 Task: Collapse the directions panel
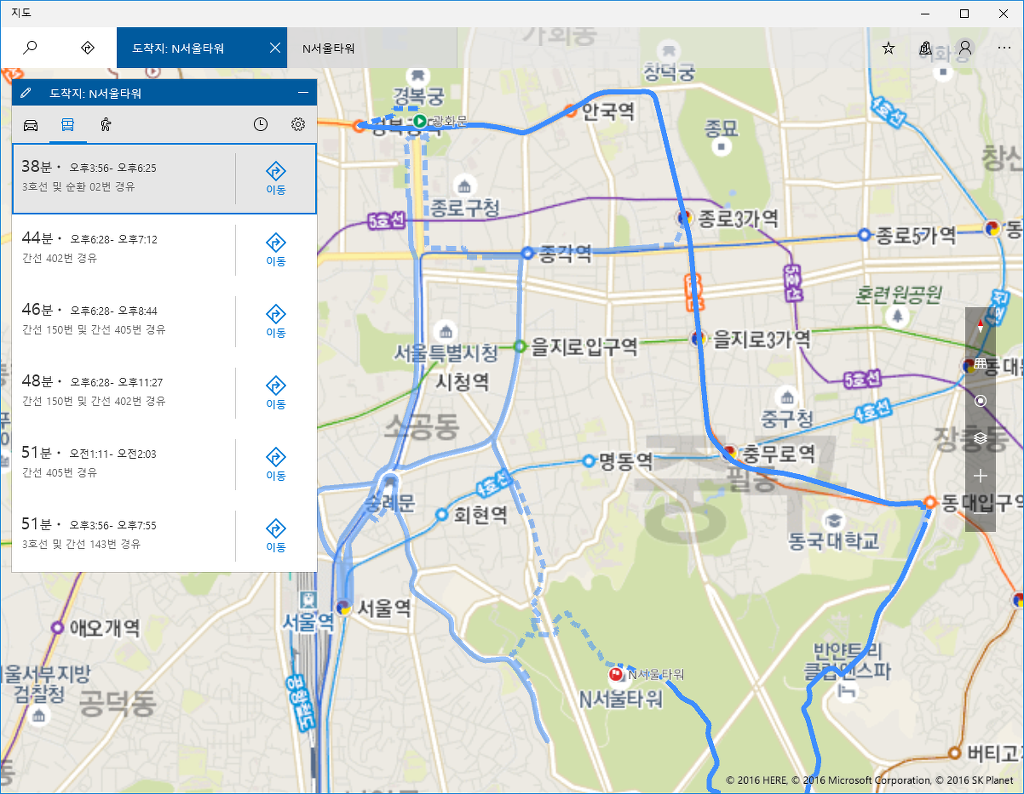[x=302, y=92]
